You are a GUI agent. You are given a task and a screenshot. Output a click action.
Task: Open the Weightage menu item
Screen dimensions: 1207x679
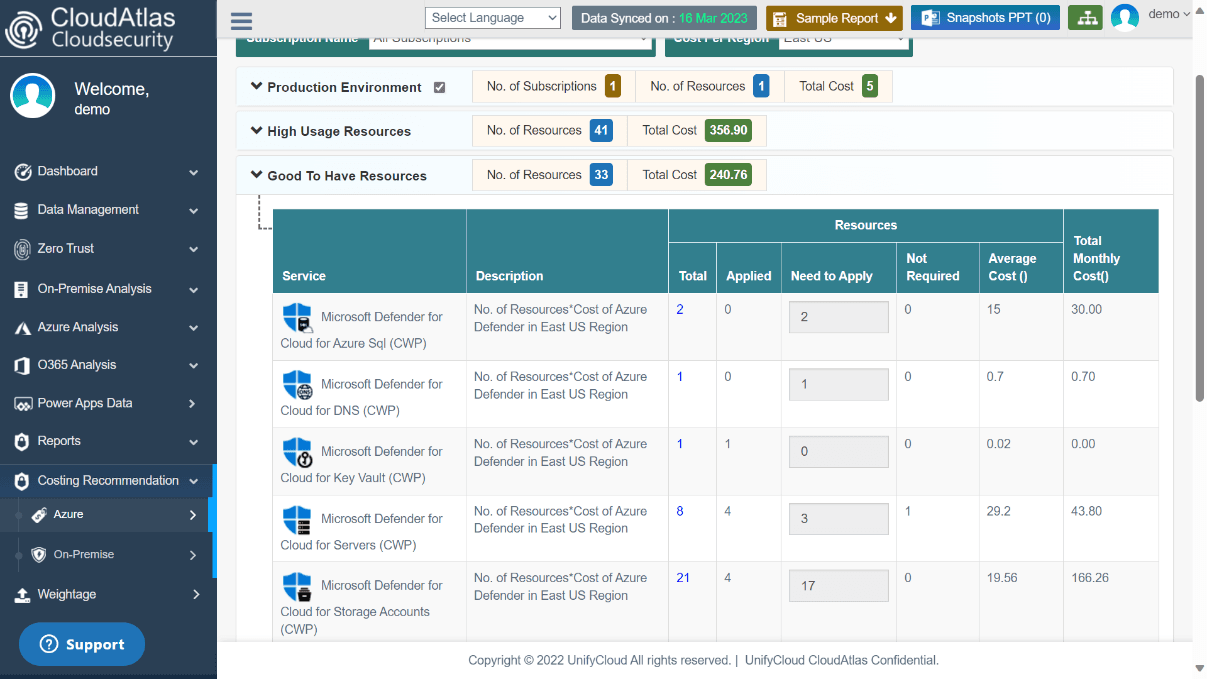[x=107, y=595]
